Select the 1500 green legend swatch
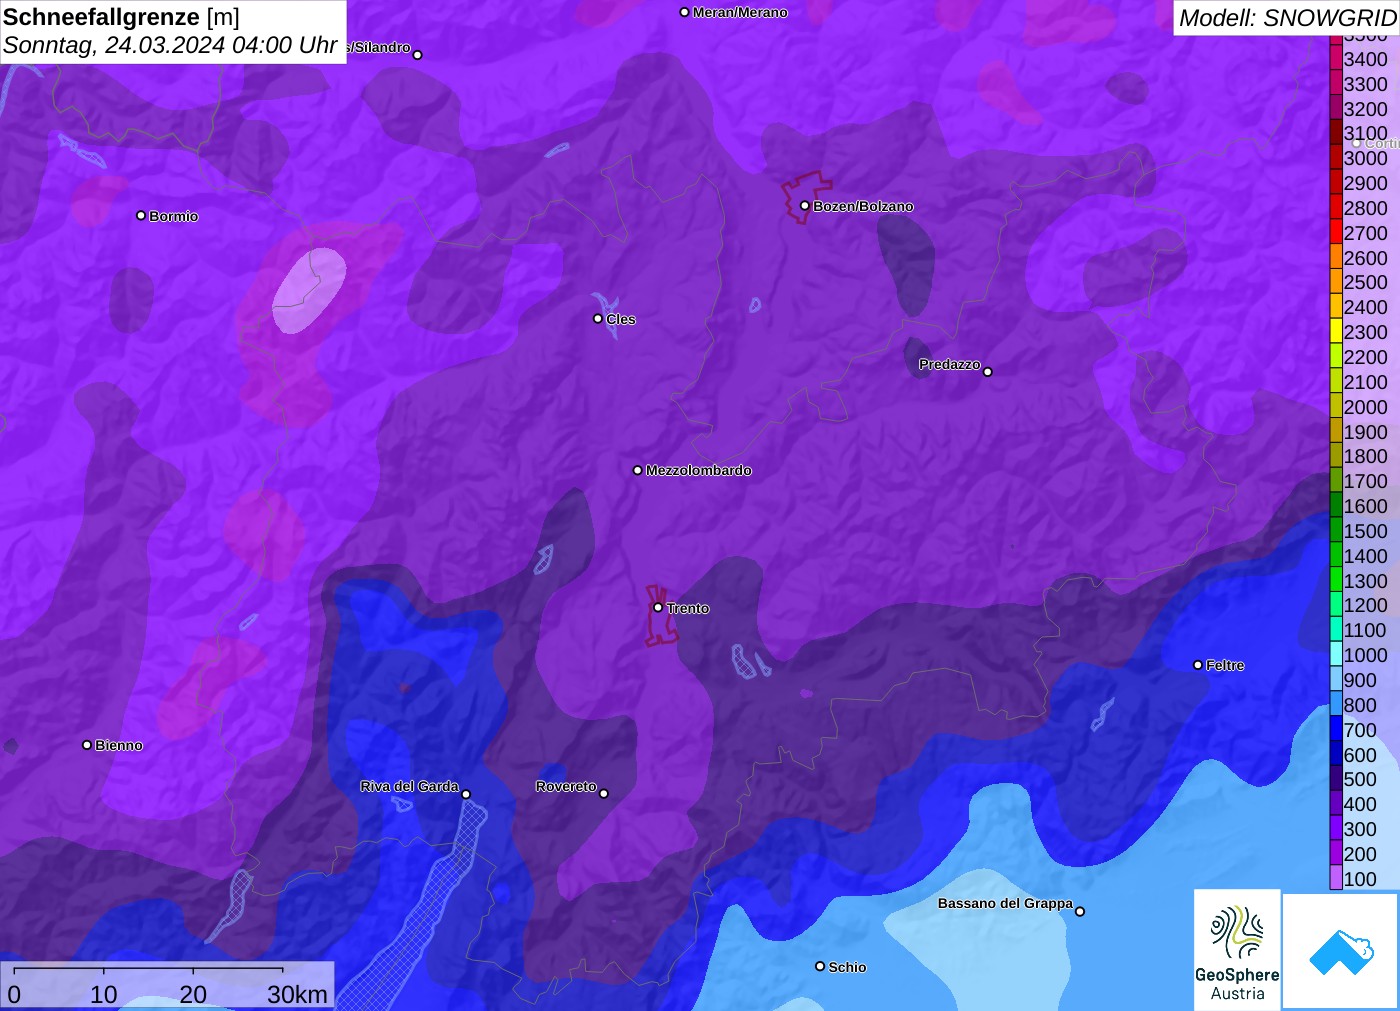The height and width of the screenshot is (1011, 1400). pyautogui.click(x=1336, y=530)
